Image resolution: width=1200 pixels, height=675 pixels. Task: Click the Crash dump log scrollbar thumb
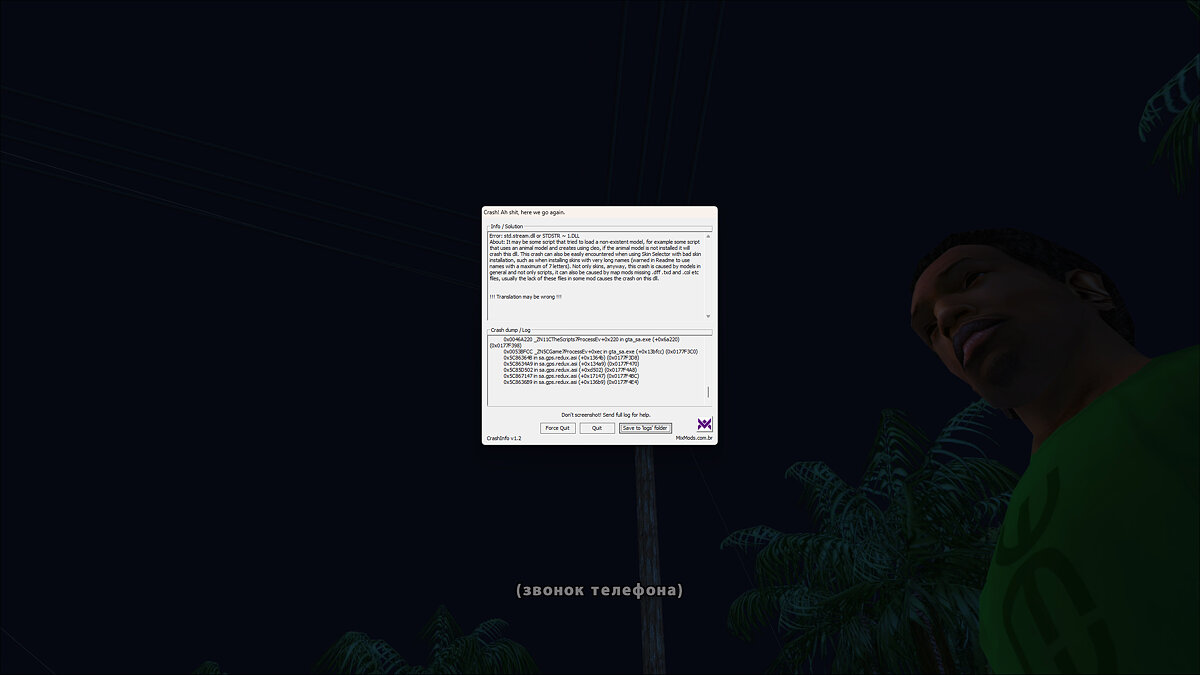(x=708, y=393)
